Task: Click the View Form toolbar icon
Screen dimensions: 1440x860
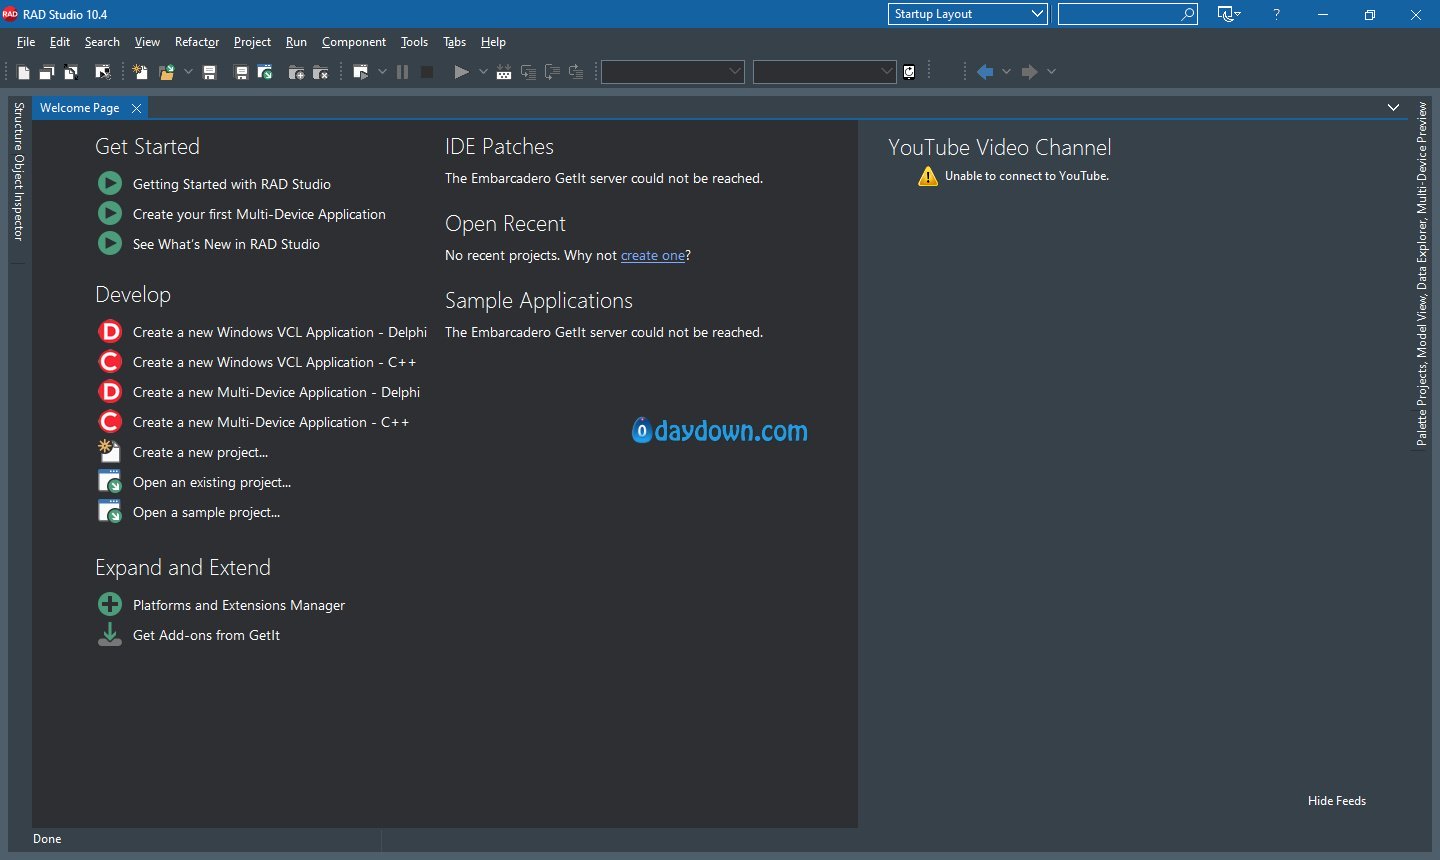Action: tap(47, 72)
